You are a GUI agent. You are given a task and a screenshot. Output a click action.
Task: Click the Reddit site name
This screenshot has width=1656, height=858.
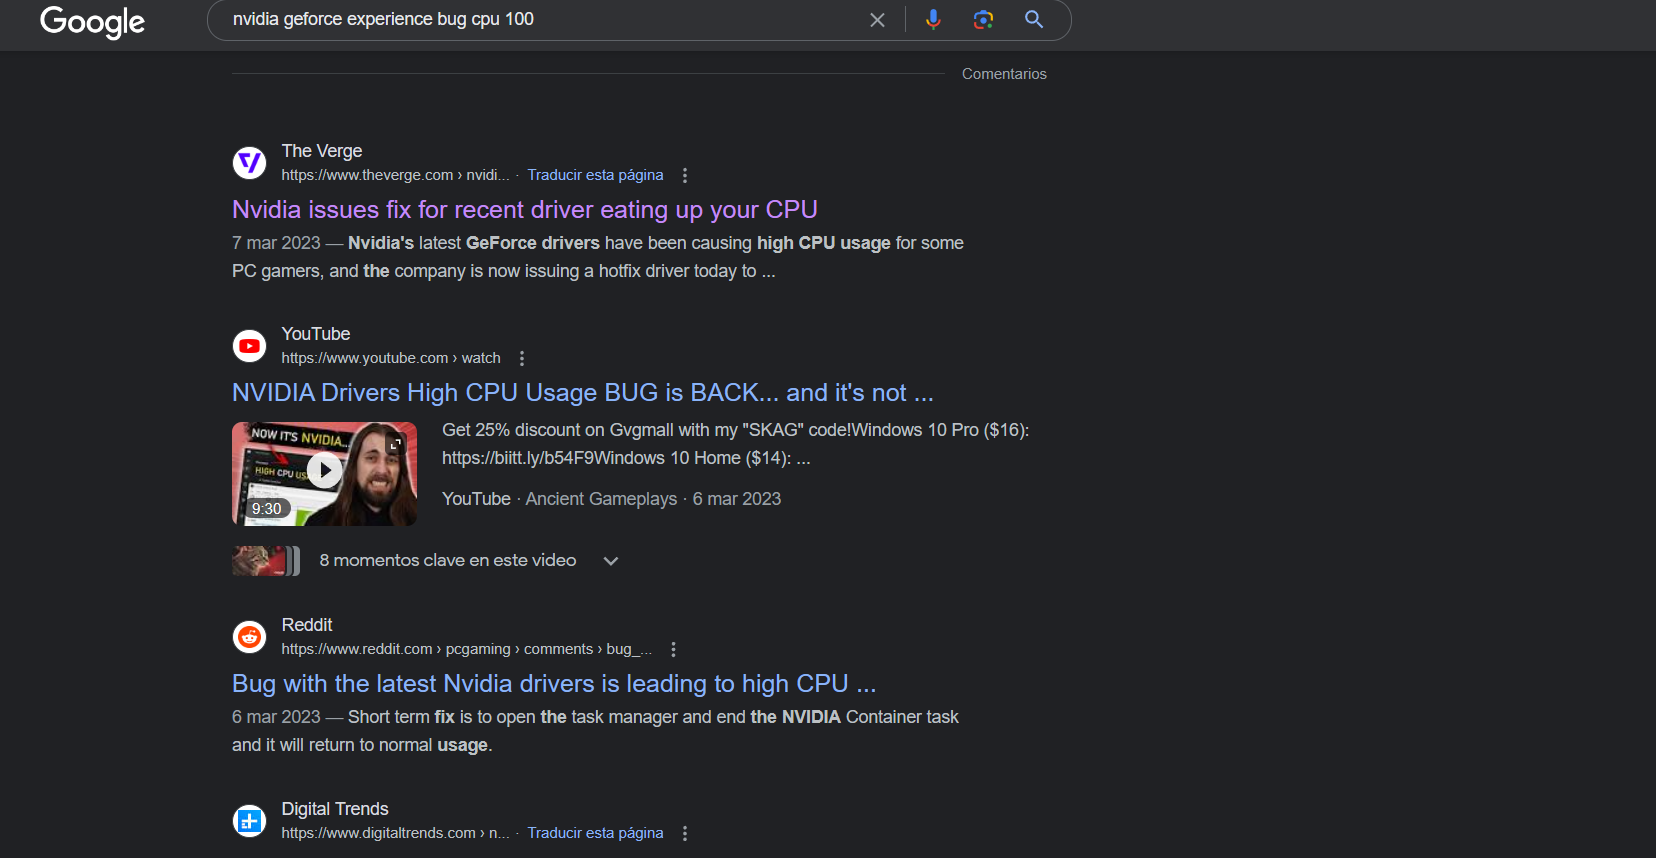tap(307, 625)
